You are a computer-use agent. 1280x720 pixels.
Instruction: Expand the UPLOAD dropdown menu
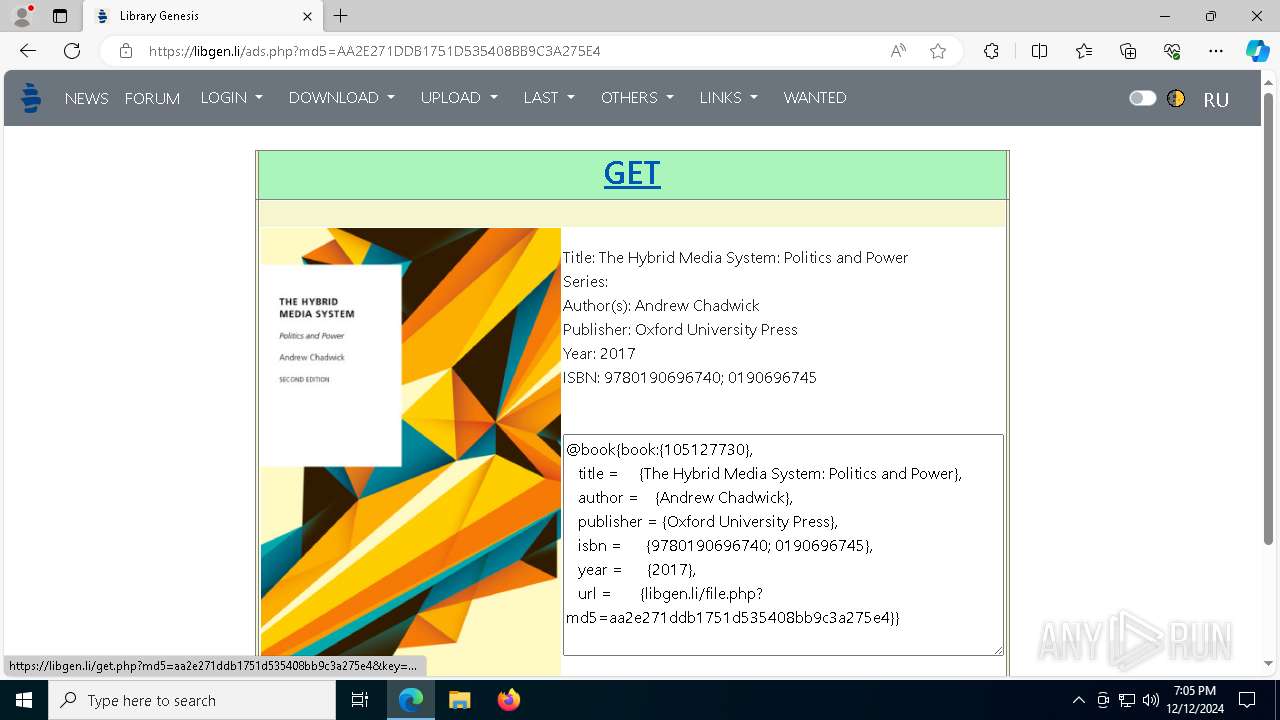pyautogui.click(x=459, y=97)
